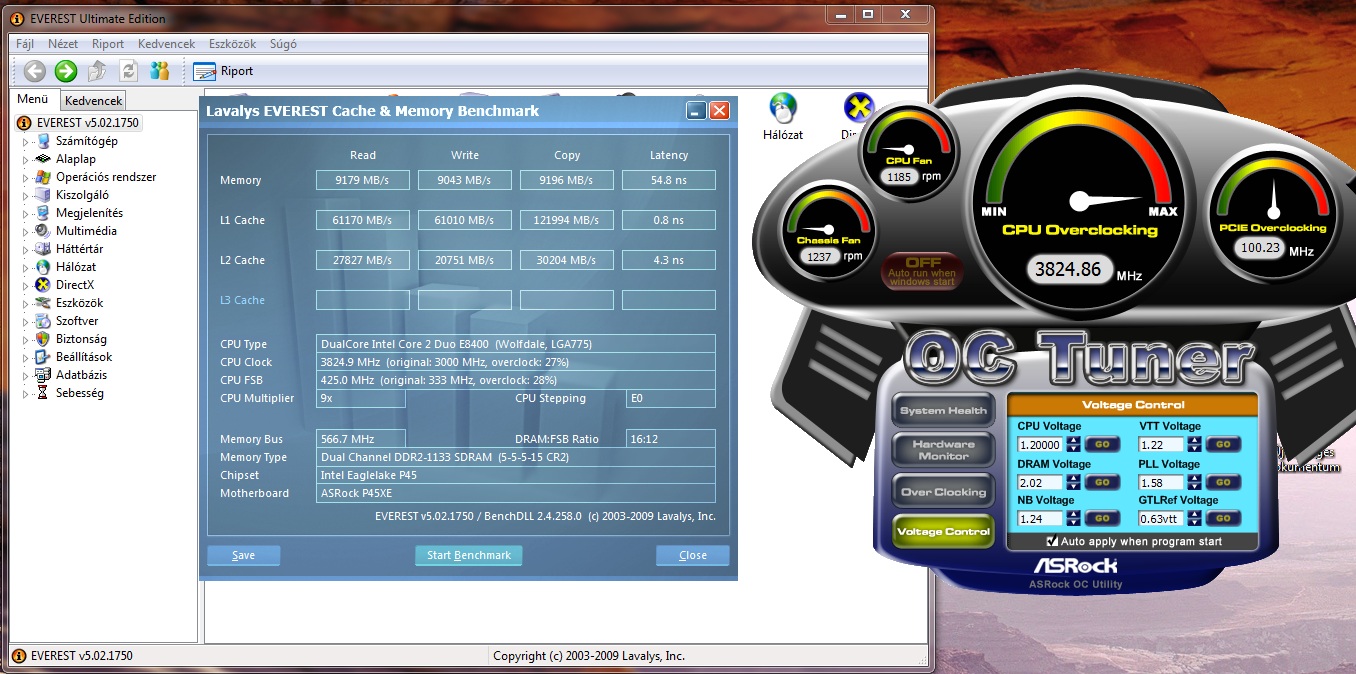
Task: Click Save in benchmark dialog
Action: [x=243, y=555]
